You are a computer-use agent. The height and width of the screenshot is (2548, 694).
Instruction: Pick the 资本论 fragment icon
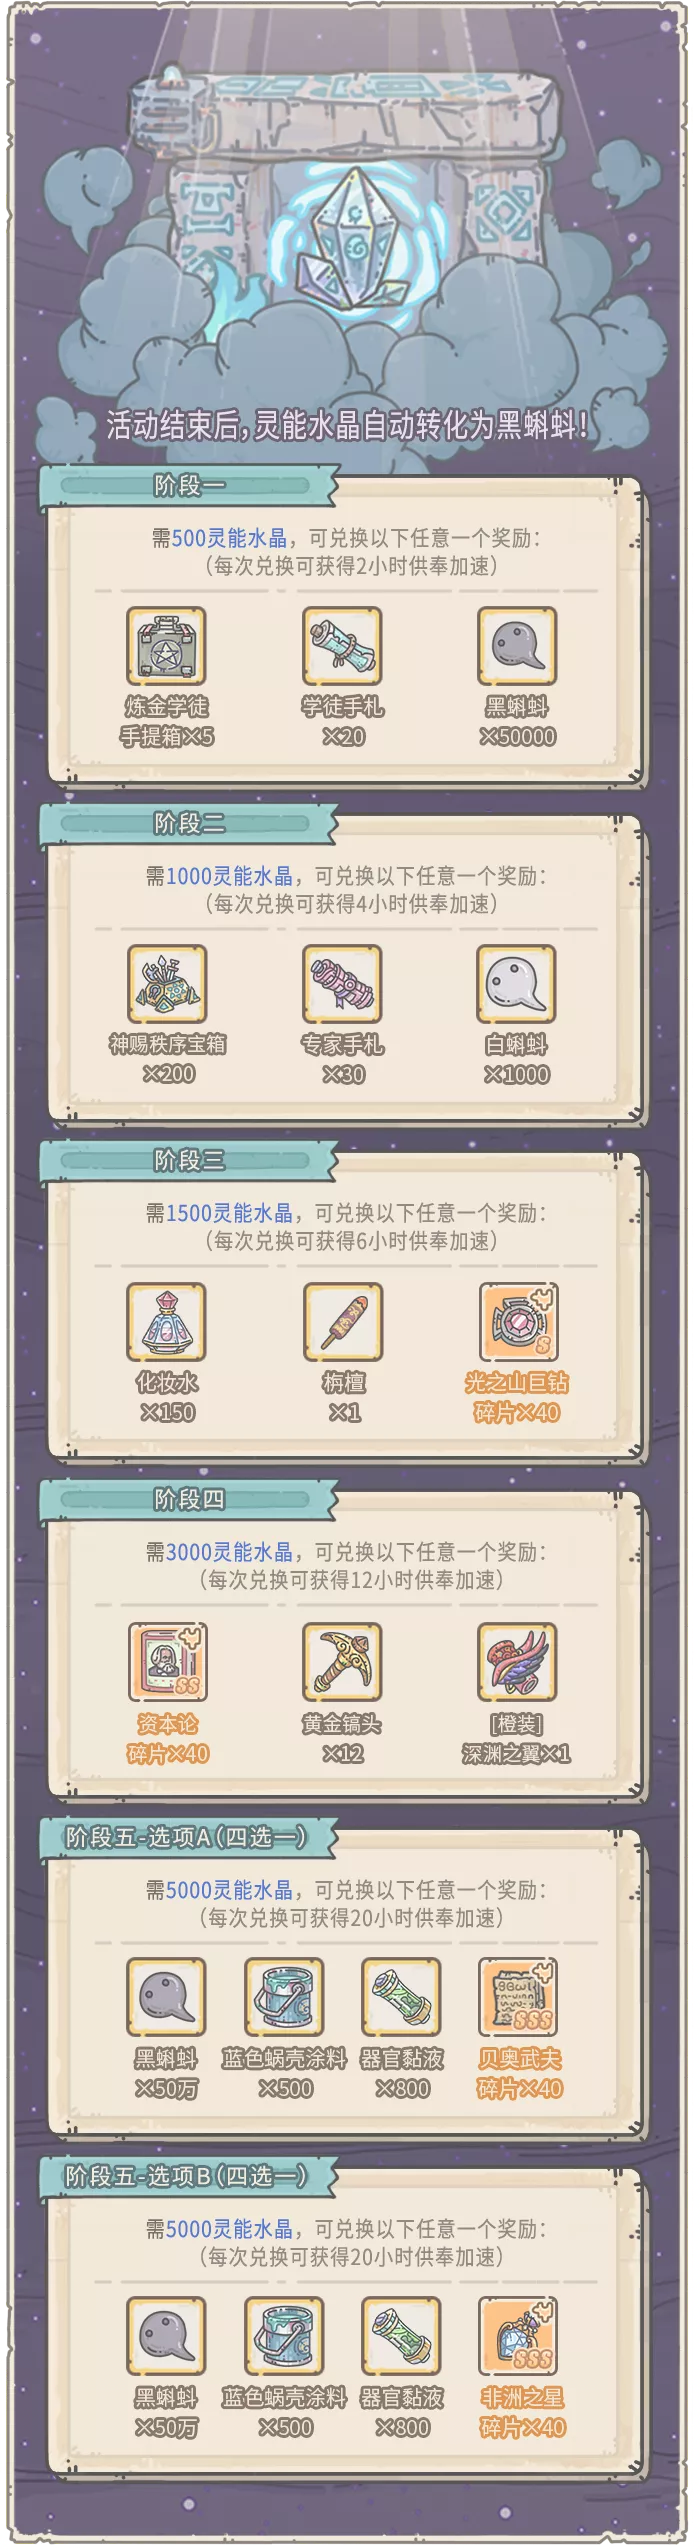point(168,1662)
